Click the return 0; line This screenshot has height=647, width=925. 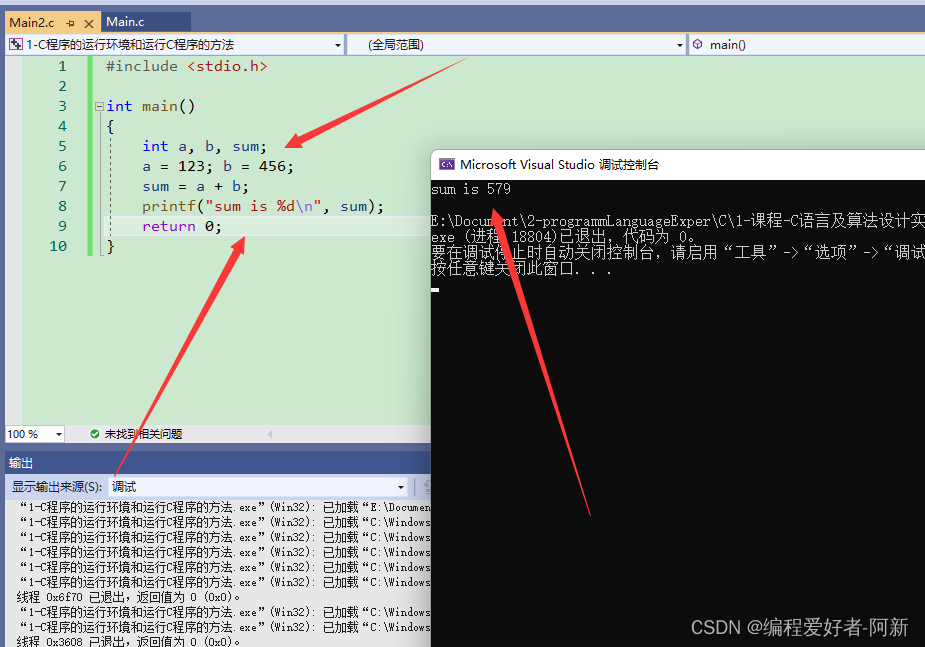(182, 226)
